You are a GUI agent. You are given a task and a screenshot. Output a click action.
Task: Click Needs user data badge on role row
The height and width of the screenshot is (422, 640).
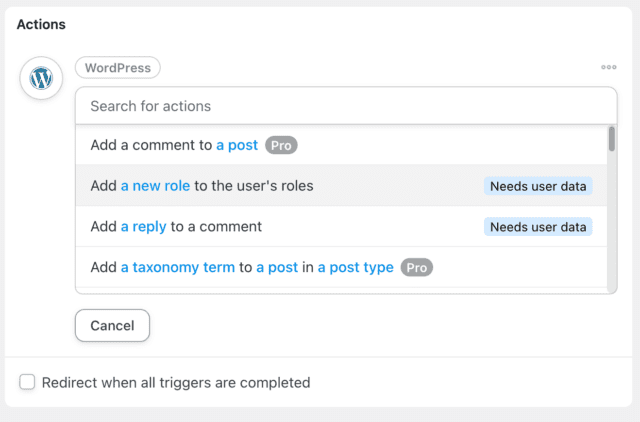tap(538, 186)
